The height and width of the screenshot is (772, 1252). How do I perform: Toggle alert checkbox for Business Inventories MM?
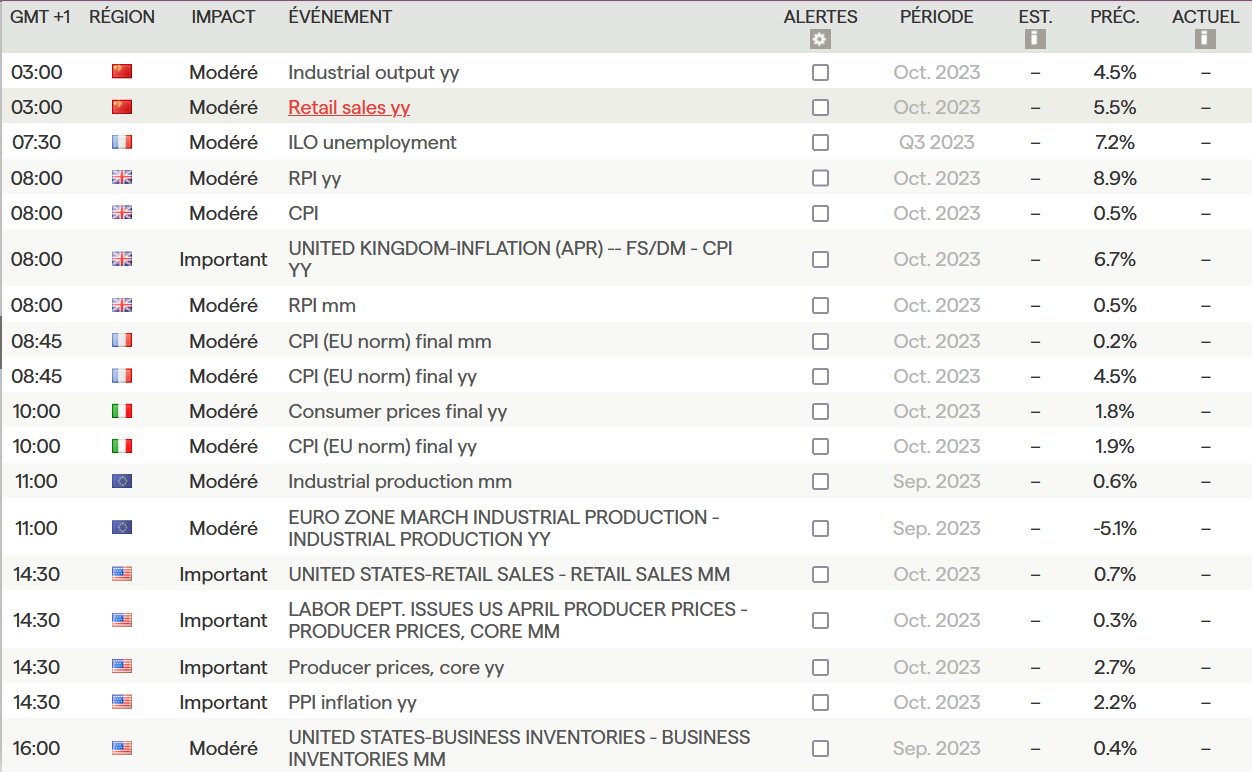point(820,748)
